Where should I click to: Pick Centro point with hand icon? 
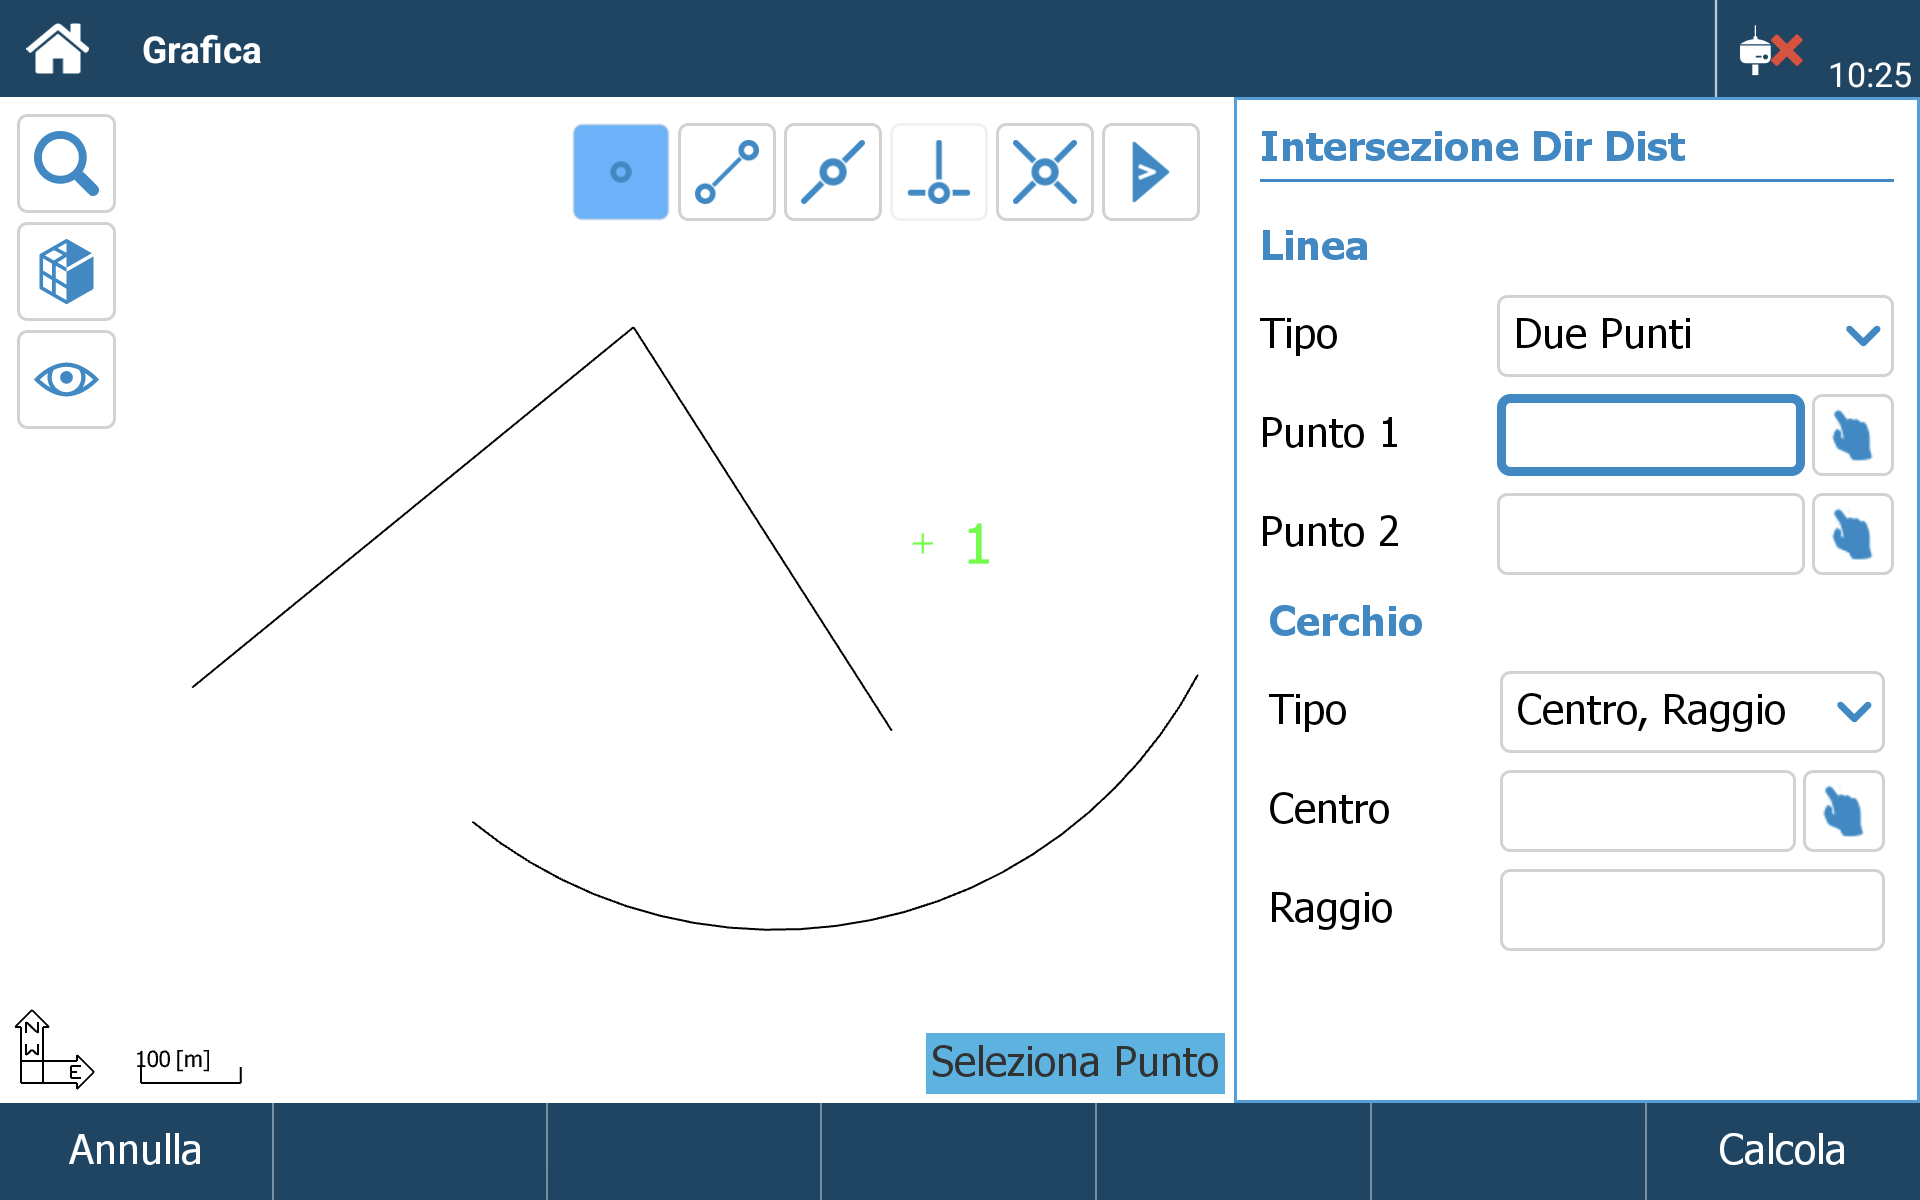pos(1843,810)
